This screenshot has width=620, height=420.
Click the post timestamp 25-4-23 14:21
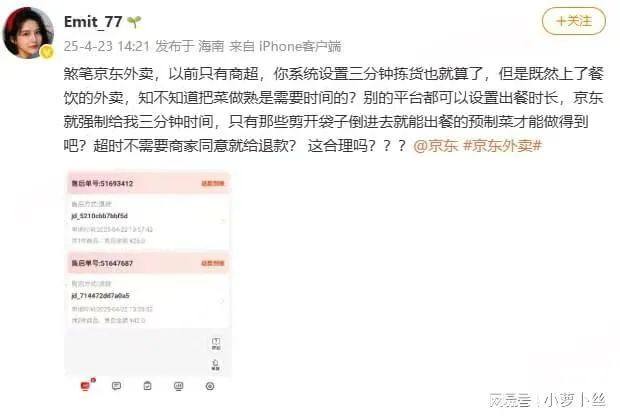107,46
